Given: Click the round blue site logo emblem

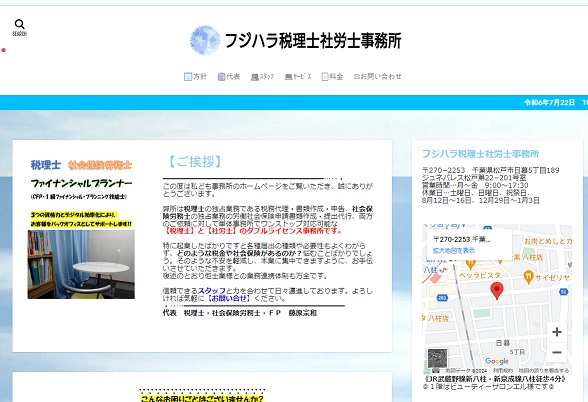Looking at the screenshot, I should coord(205,40).
